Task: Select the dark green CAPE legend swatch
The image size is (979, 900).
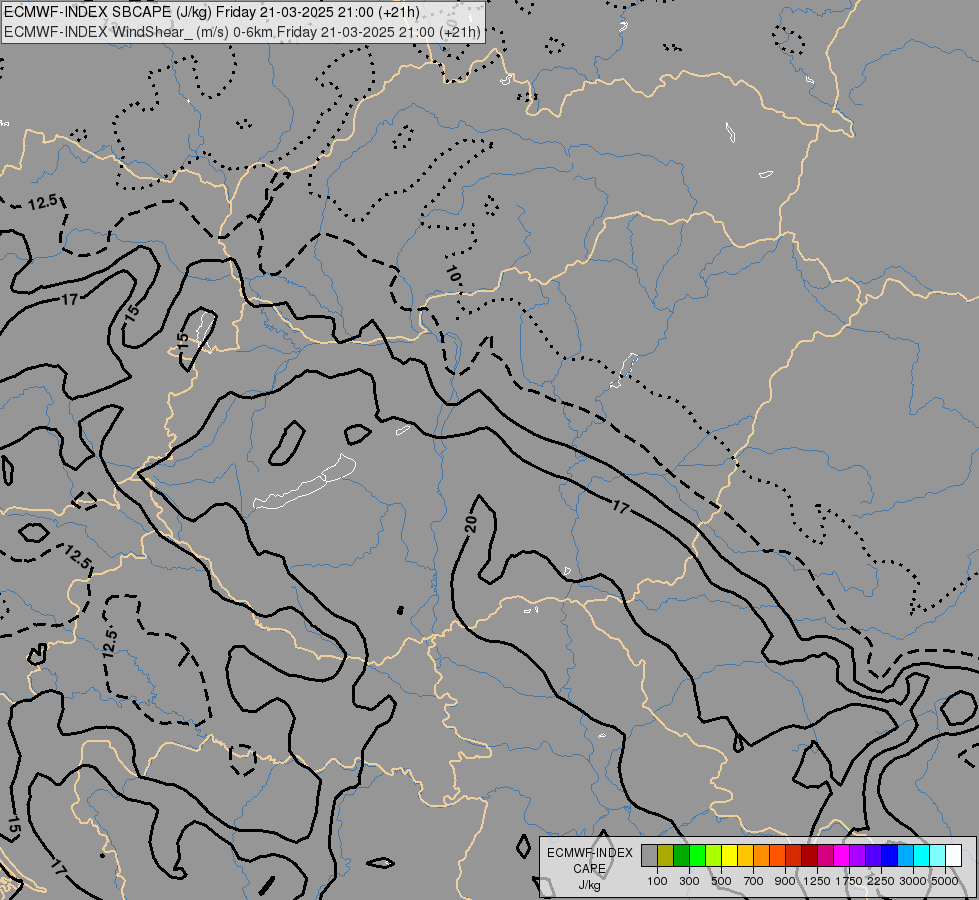Action: pyautogui.click(x=681, y=855)
